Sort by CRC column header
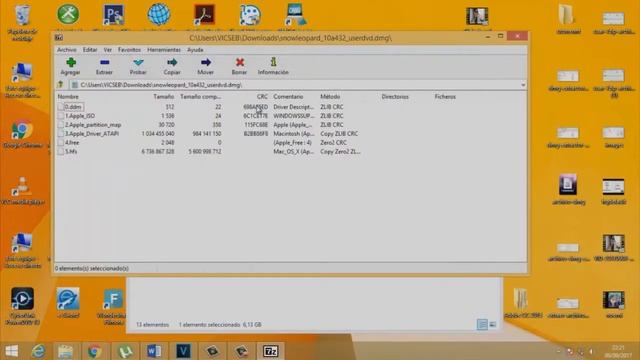The width and height of the screenshot is (640, 360). (262, 97)
